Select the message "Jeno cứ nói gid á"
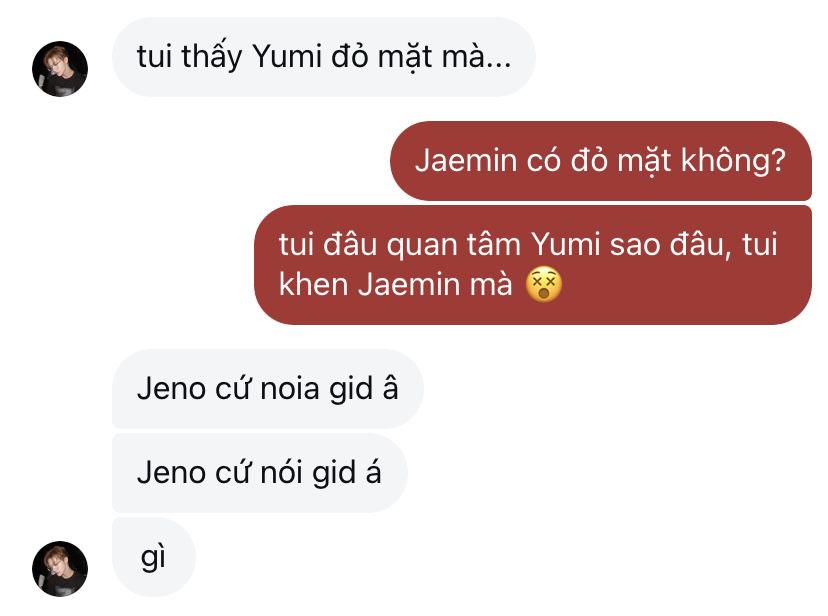Image resolution: width=828 pixels, height=616 pixels. click(x=259, y=472)
